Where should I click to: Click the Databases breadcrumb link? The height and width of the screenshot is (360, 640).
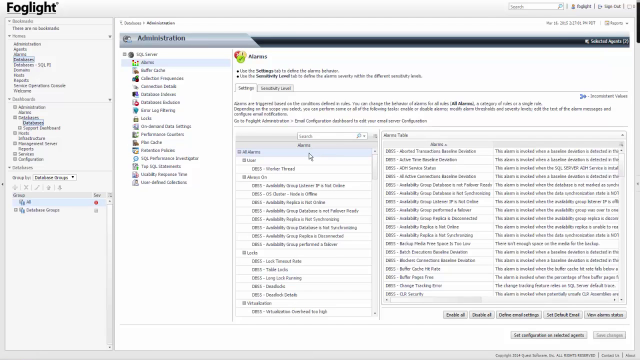click(132, 23)
